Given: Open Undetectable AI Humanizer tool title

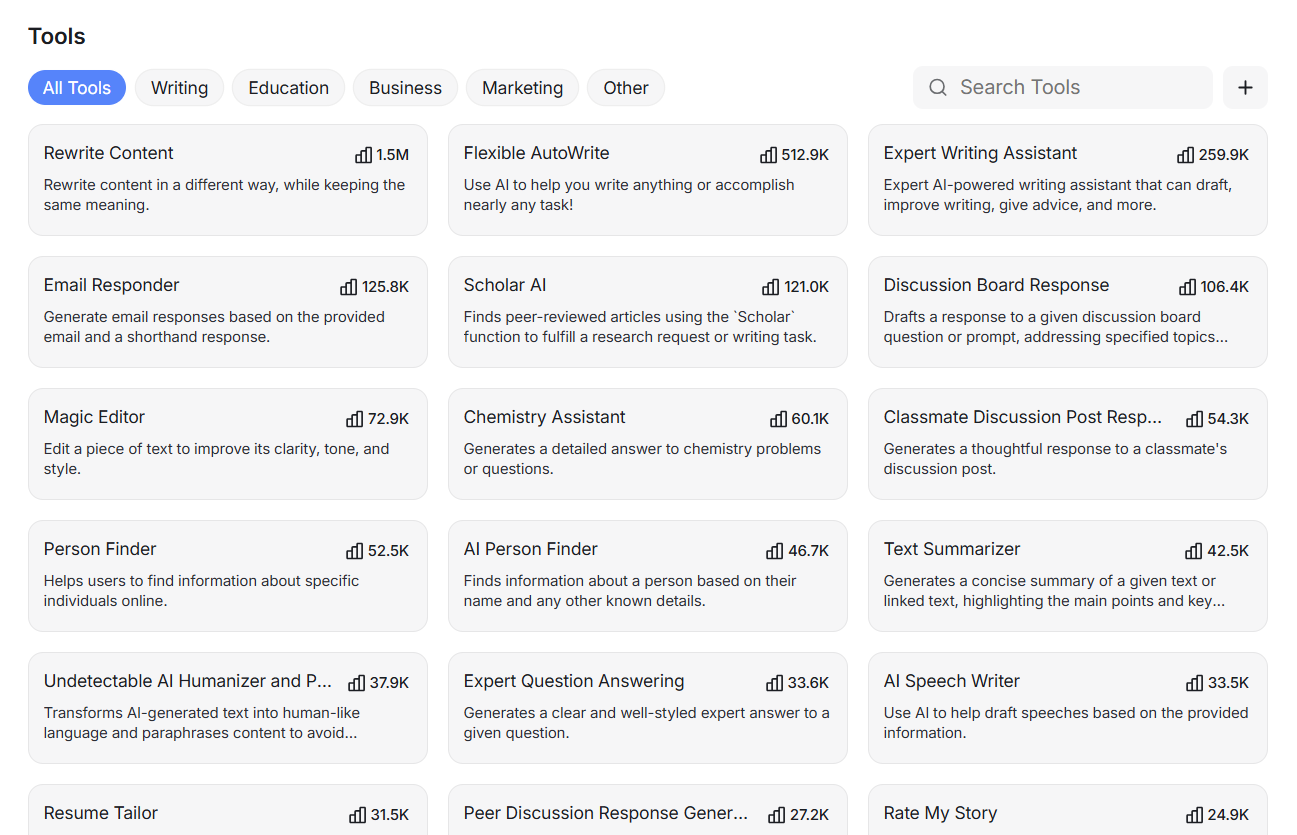Looking at the screenshot, I should pos(188,681).
